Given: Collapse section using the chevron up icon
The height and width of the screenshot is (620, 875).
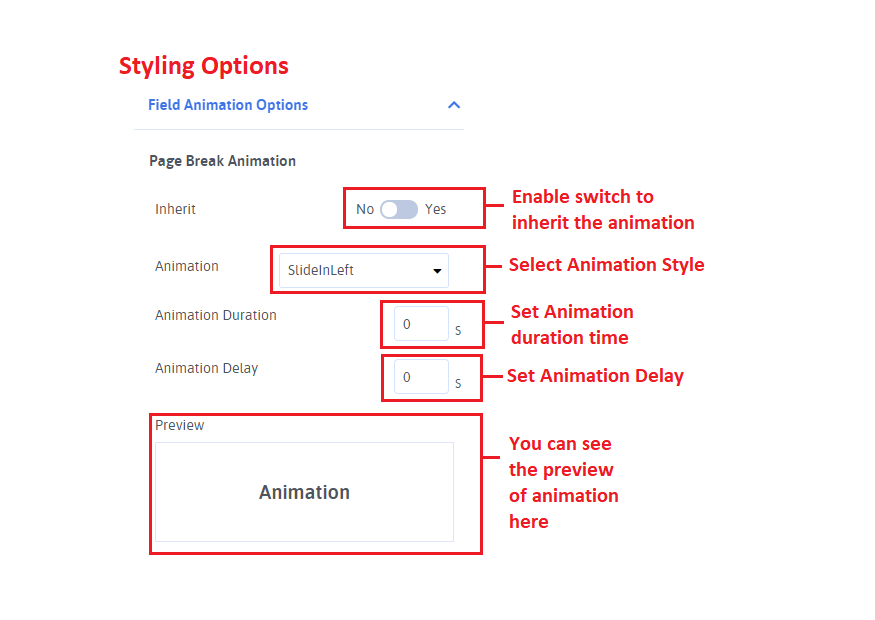Looking at the screenshot, I should (454, 105).
